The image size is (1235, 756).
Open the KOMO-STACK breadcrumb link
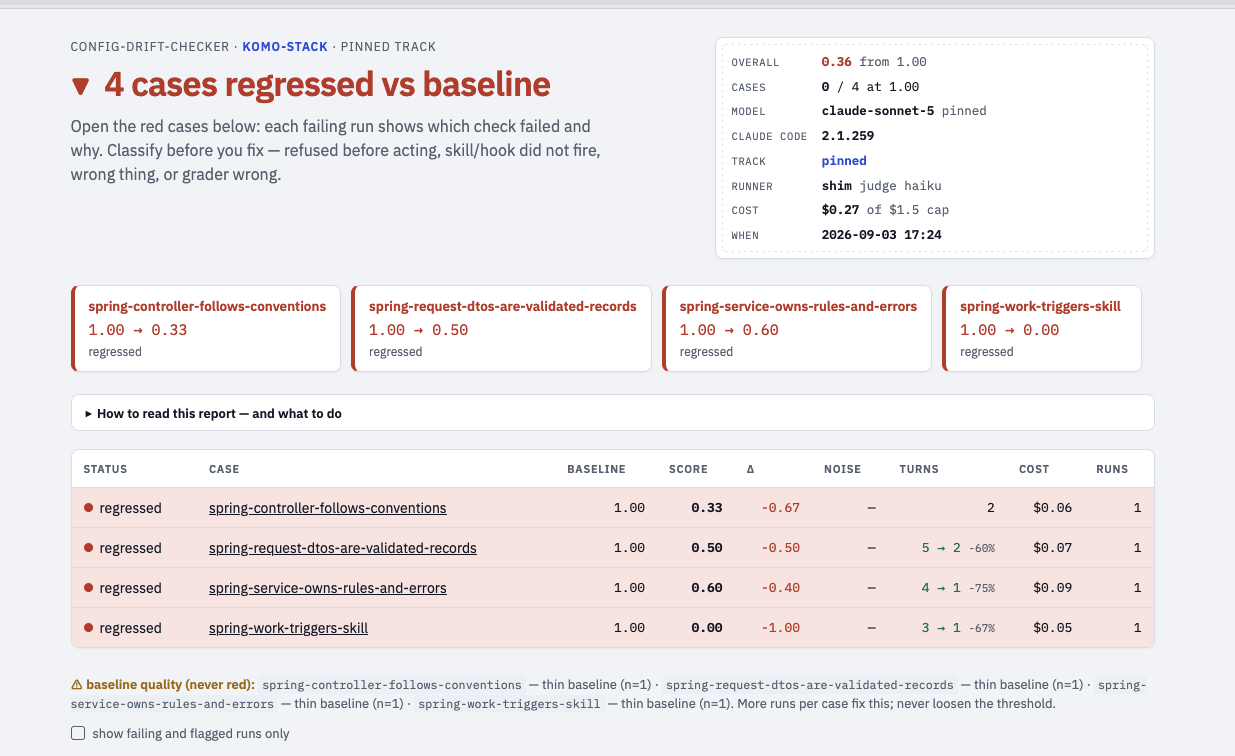click(x=285, y=47)
